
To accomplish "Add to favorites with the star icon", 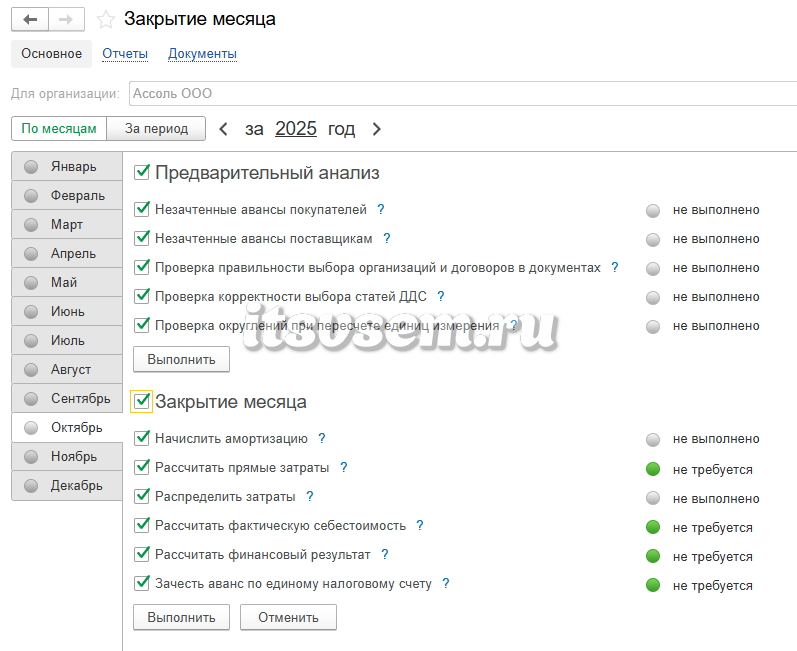I will (106, 20).
